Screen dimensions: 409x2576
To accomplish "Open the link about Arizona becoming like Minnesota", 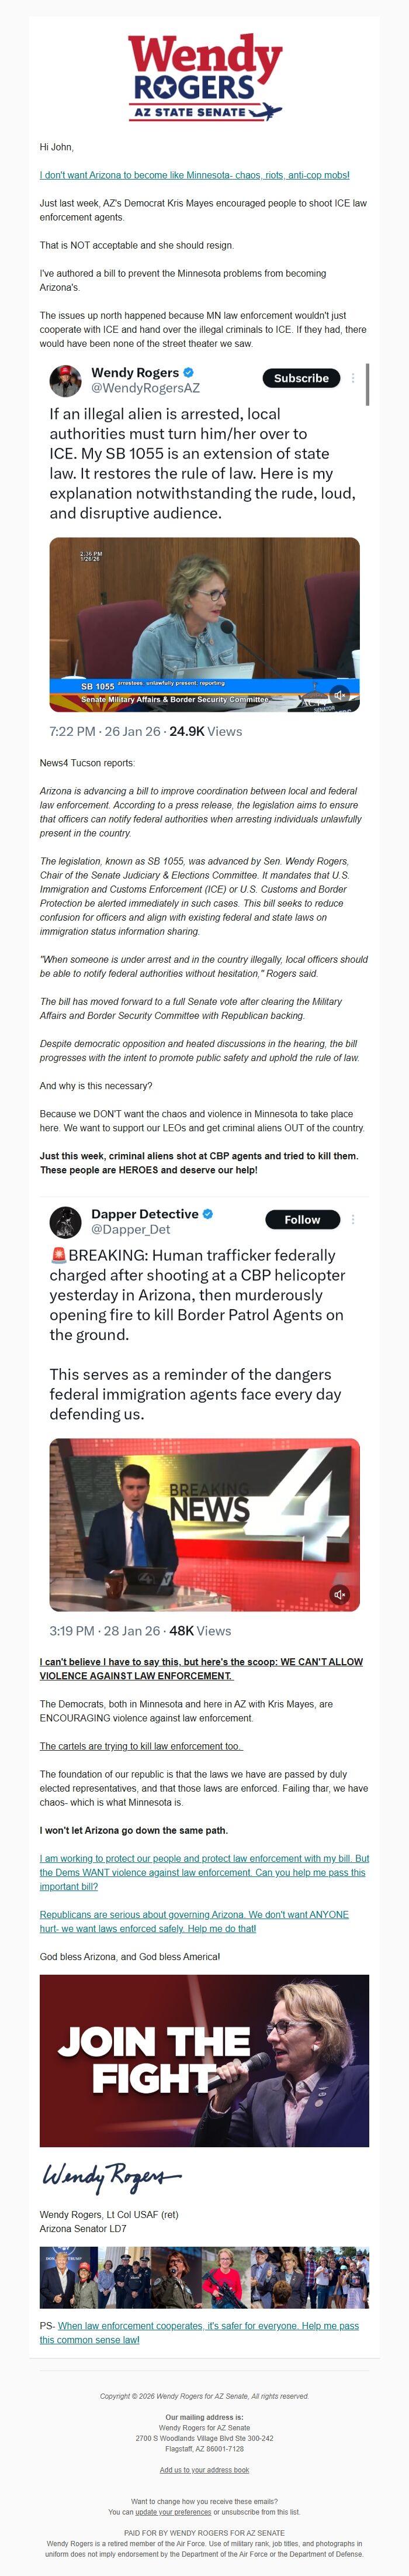I will pos(194,175).
